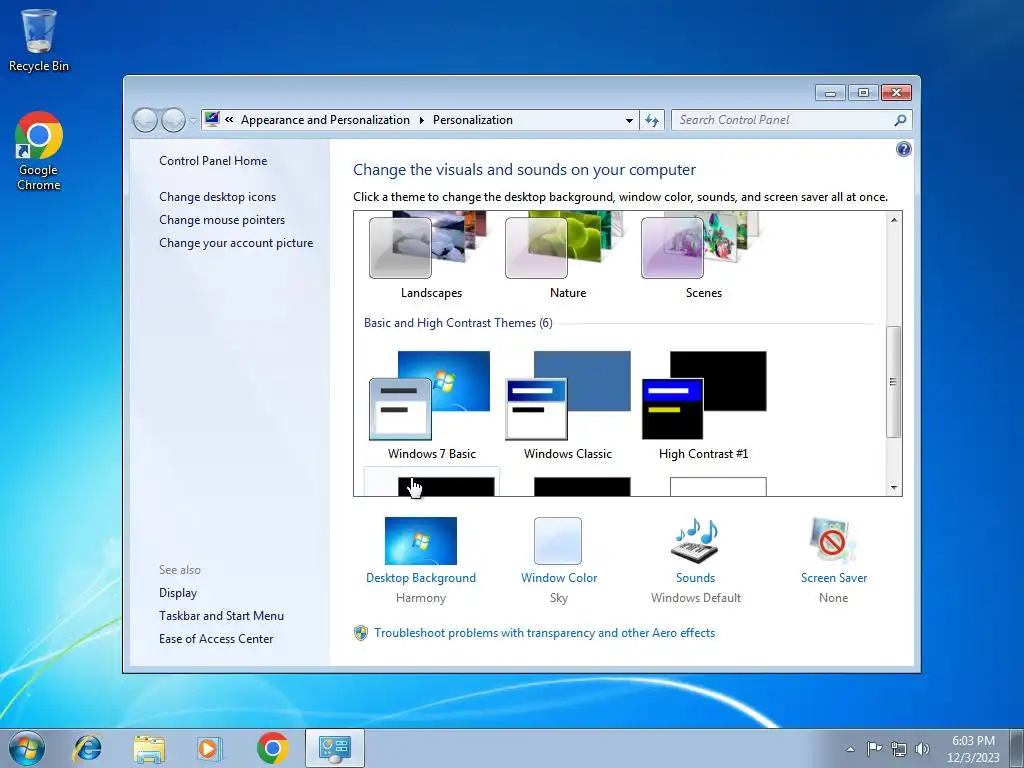Click the volume speaker tray icon
The height and width of the screenshot is (768, 1024).
click(x=922, y=749)
